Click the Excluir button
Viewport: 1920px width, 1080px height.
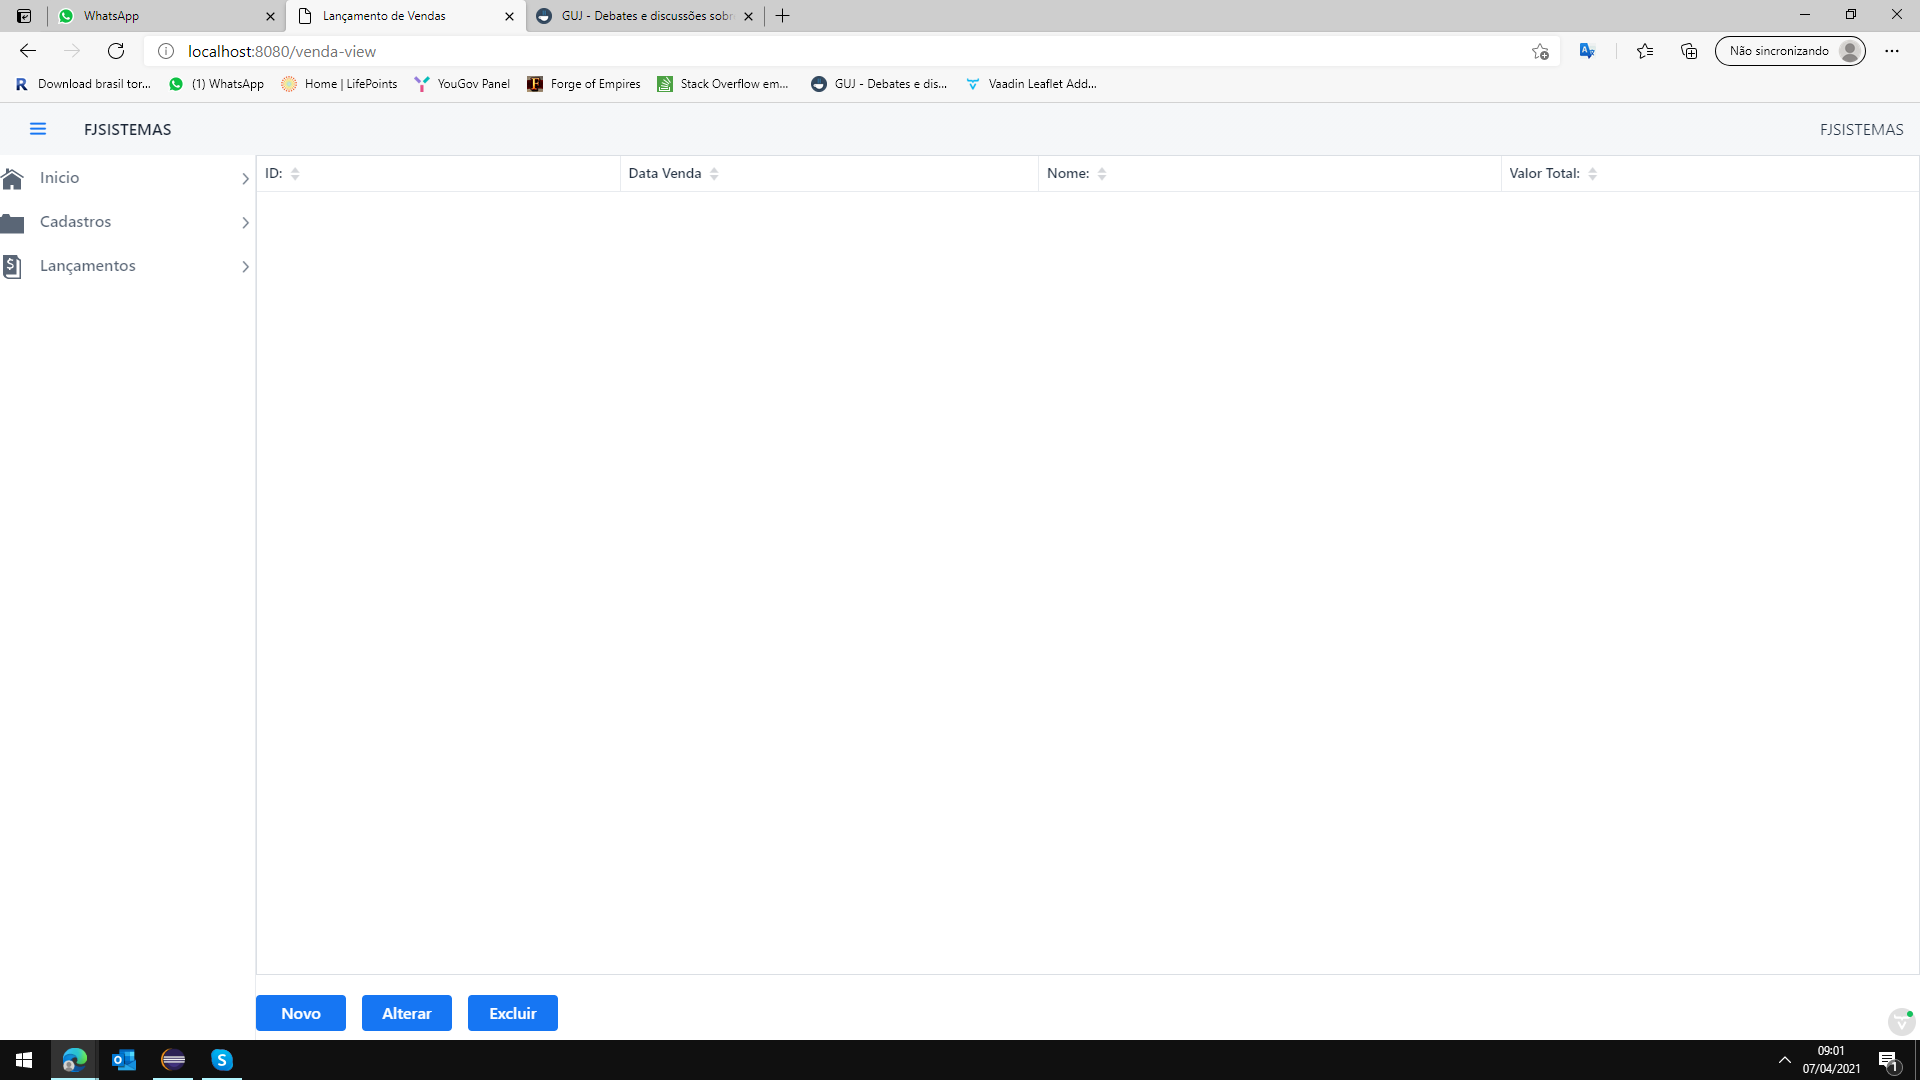coord(512,1013)
